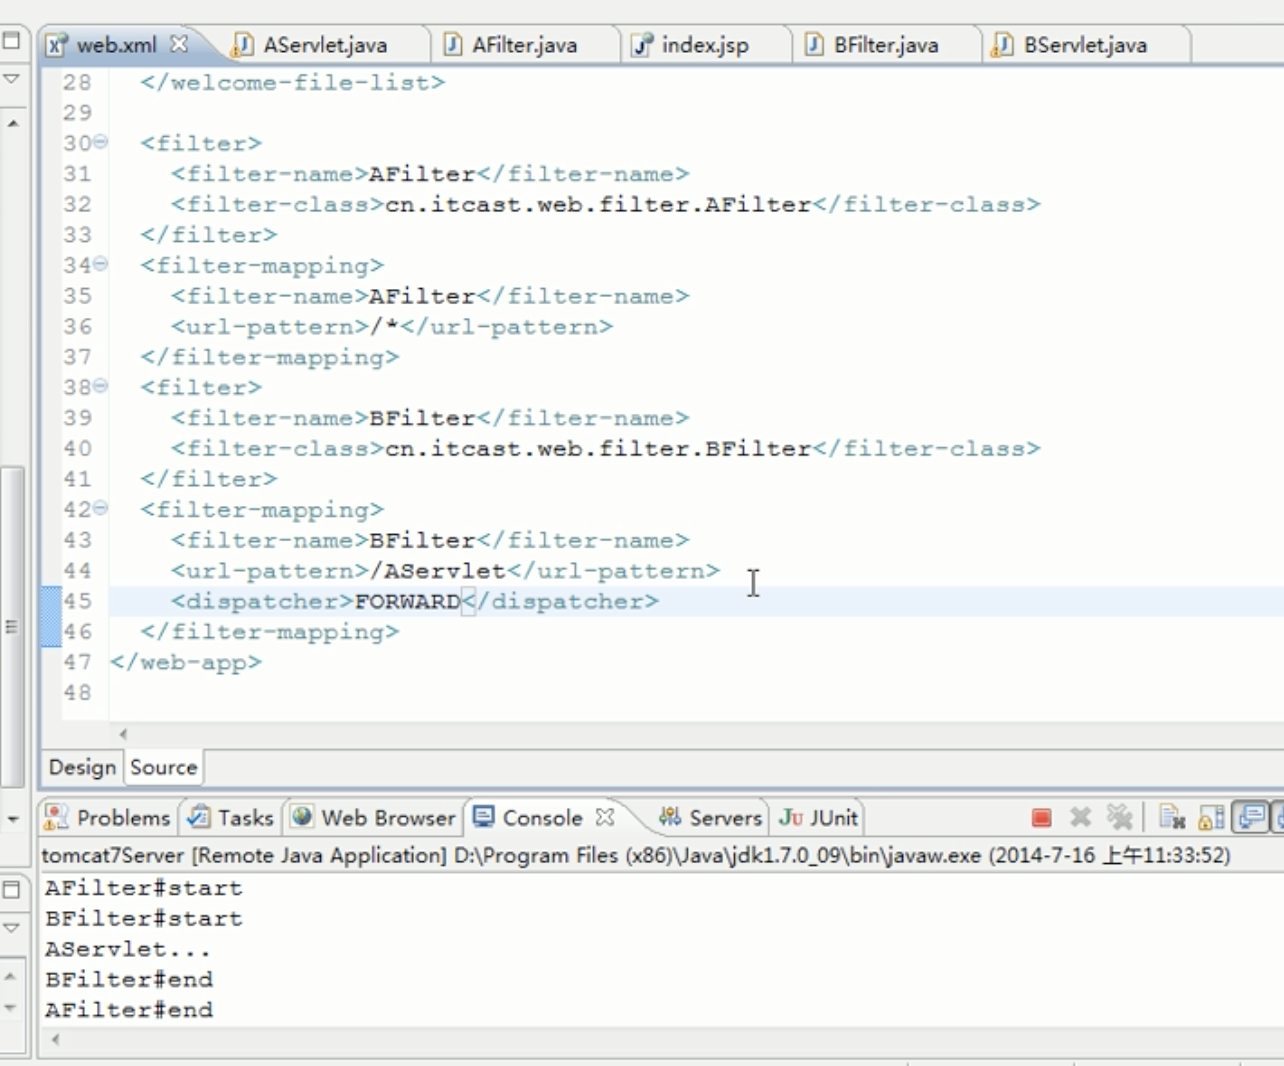Click console line 'BFilter#start'
The width and height of the screenshot is (1284, 1066).
pos(143,919)
